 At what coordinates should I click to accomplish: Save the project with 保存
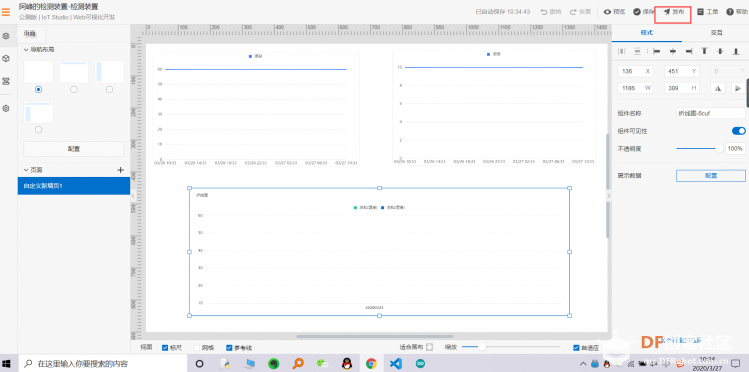[643, 12]
